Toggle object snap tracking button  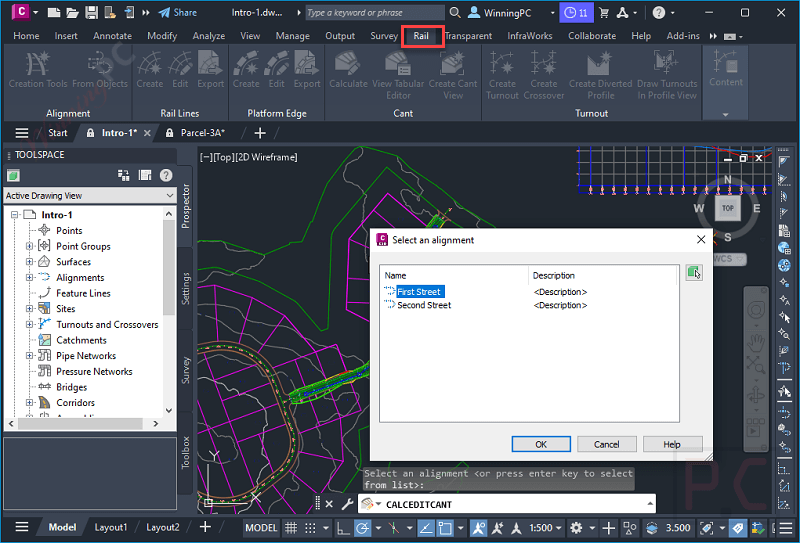(x=426, y=528)
